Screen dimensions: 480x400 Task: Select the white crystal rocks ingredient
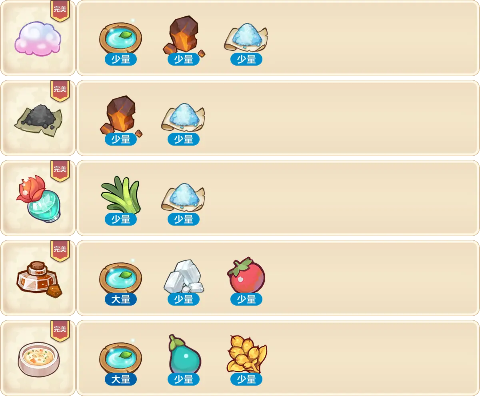(184, 276)
